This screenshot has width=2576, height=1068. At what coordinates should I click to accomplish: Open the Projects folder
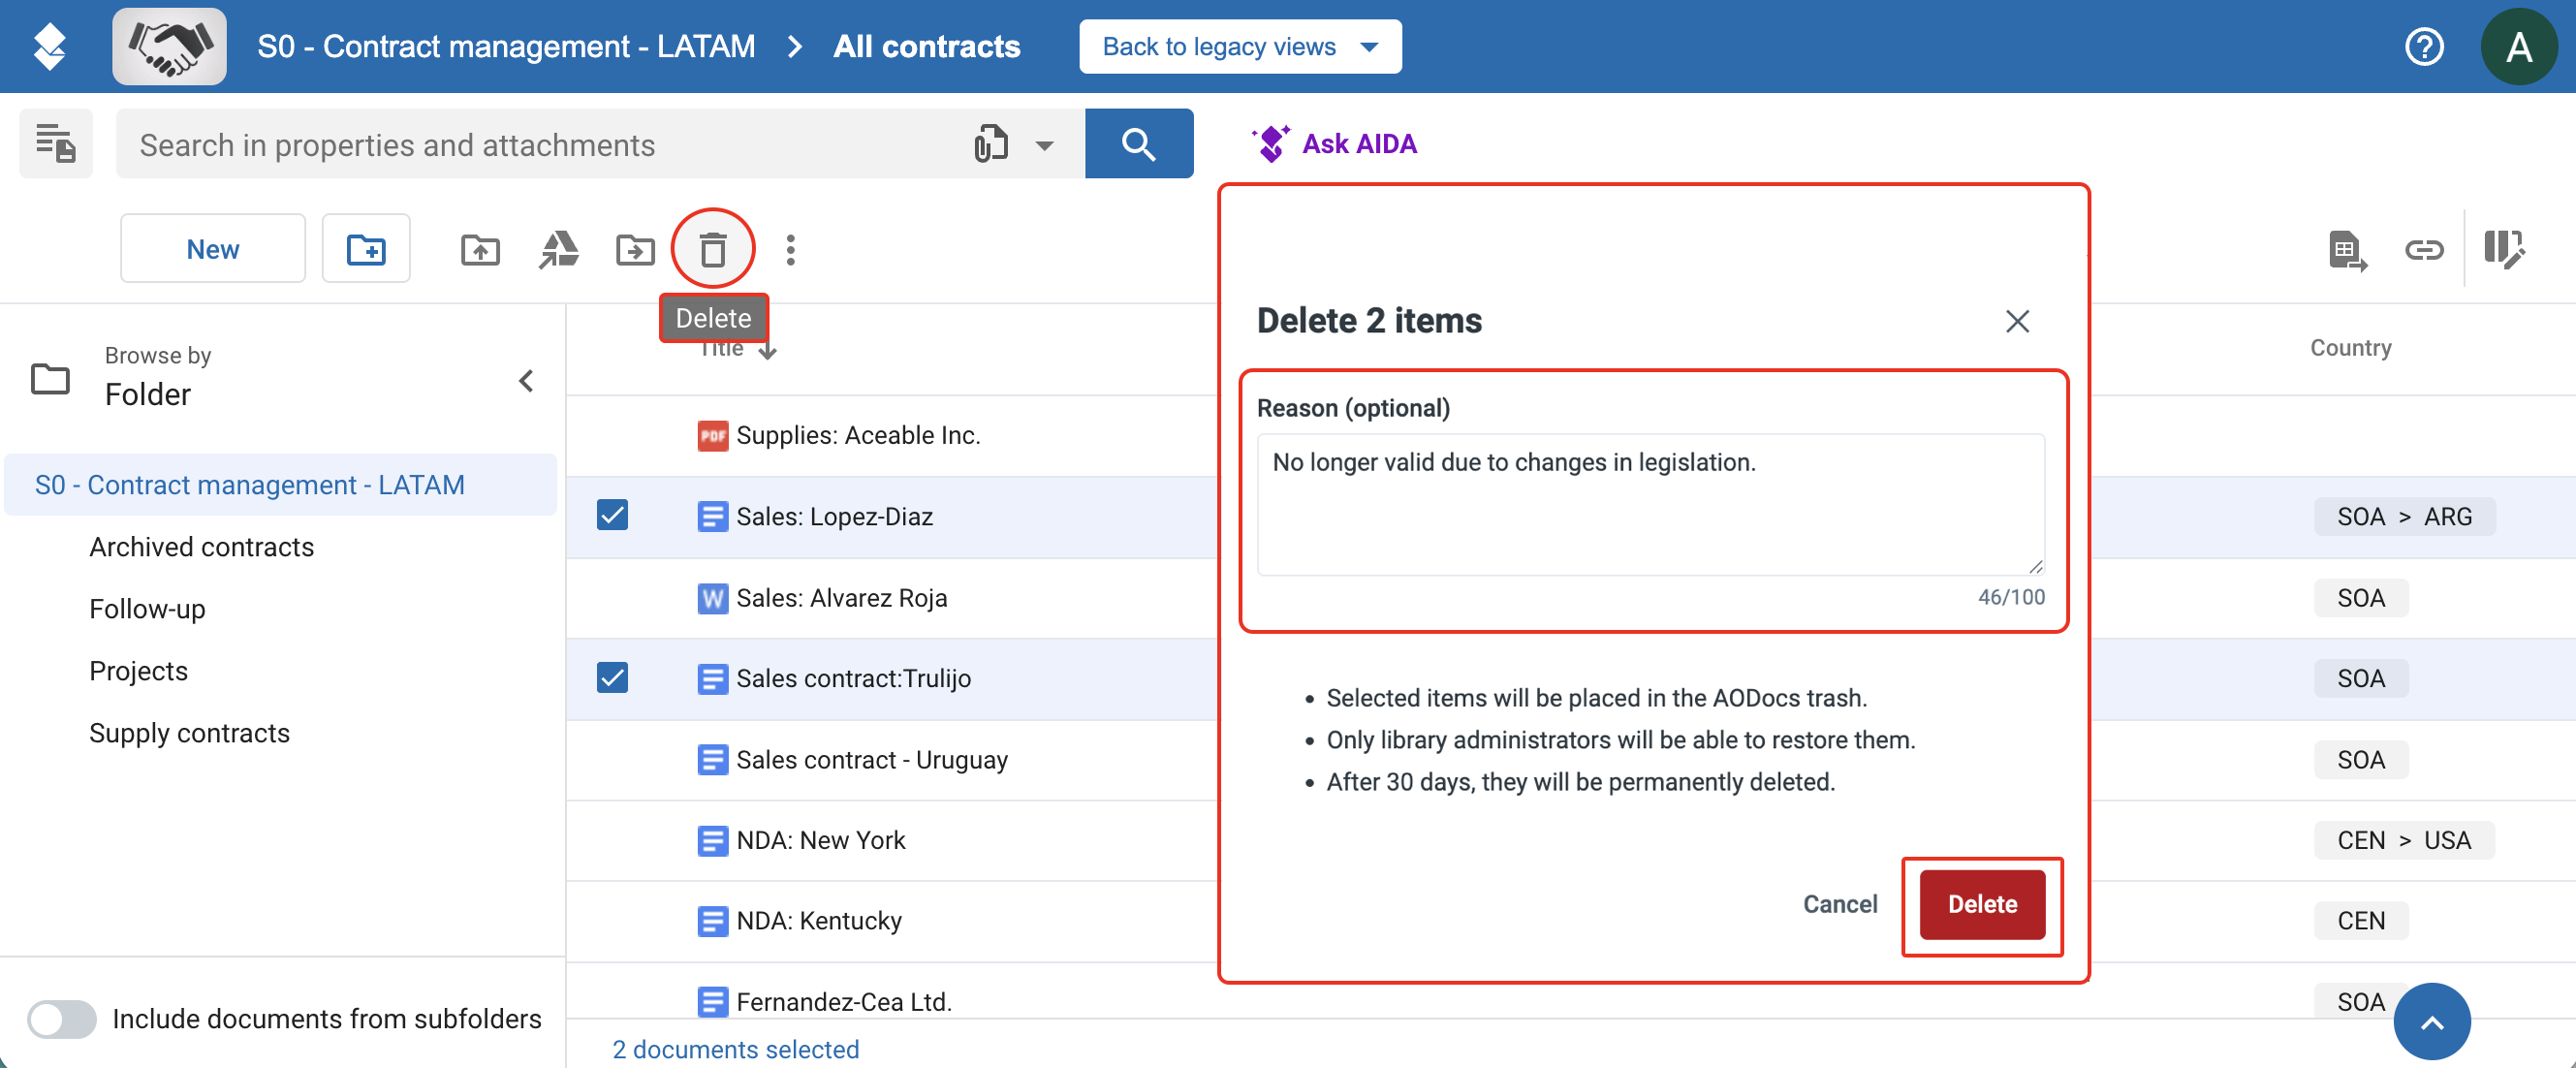[x=138, y=671]
